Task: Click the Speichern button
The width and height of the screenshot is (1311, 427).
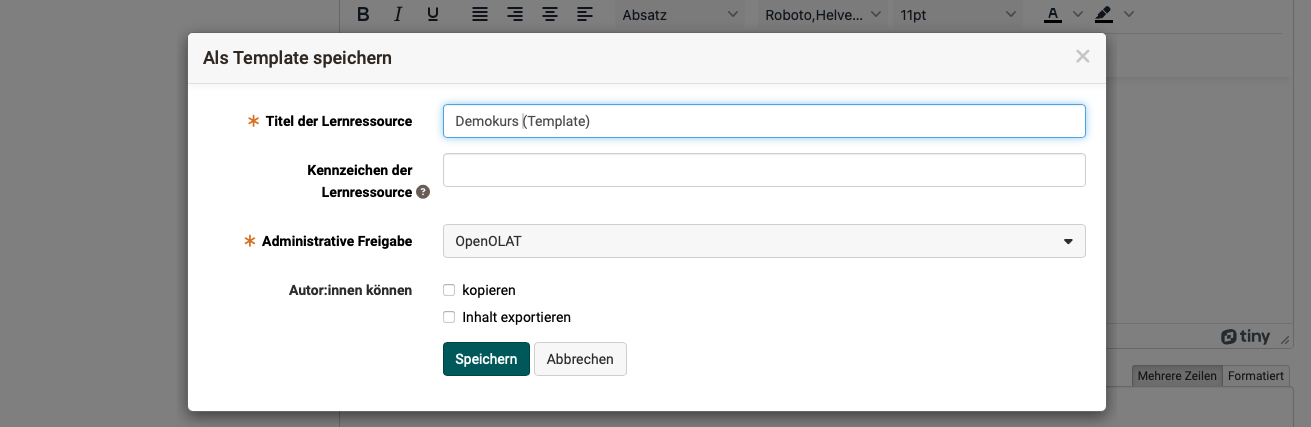Action: (486, 359)
